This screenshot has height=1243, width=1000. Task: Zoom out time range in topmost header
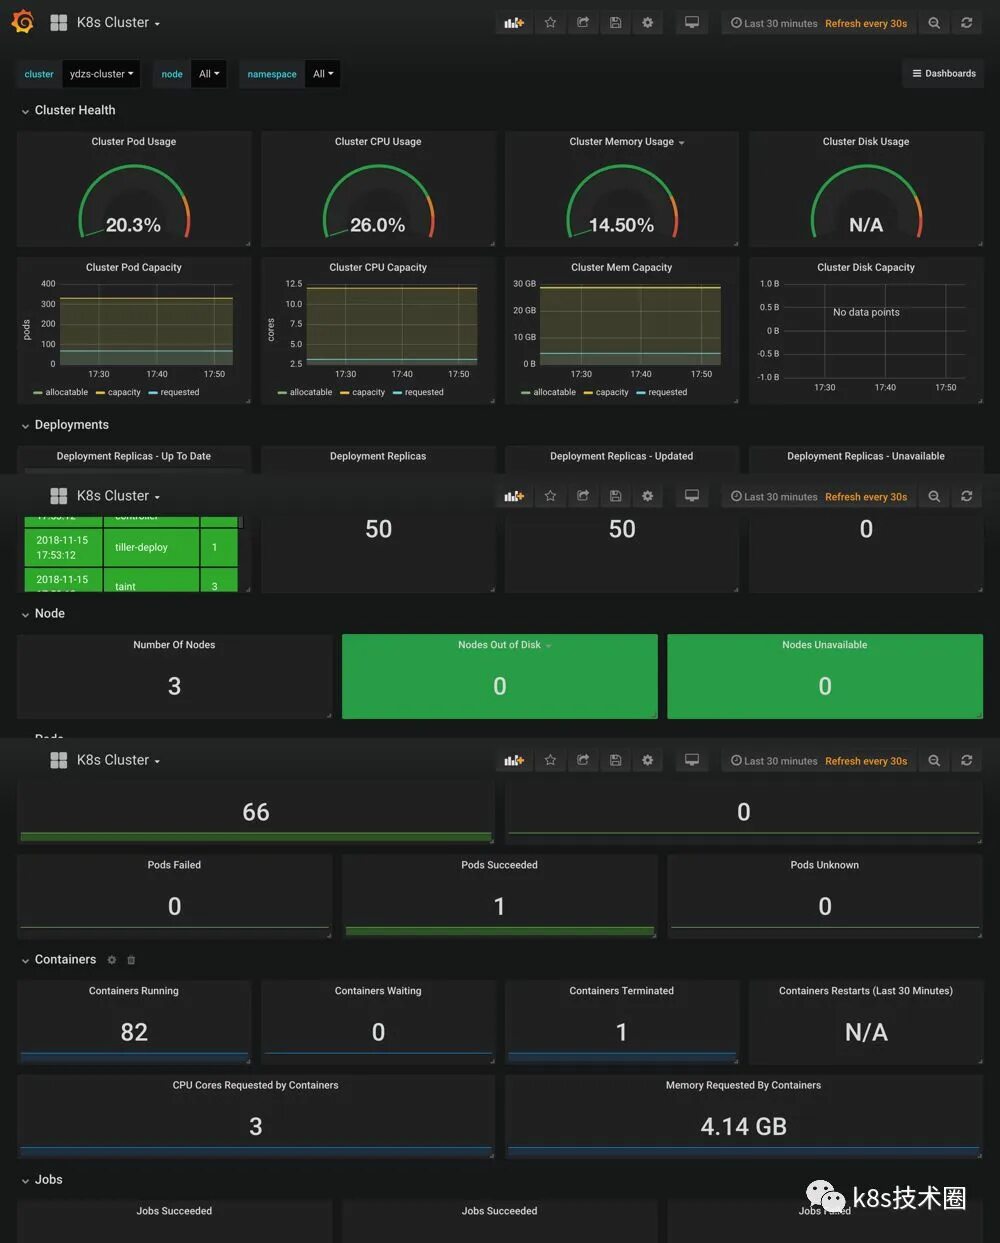(x=934, y=23)
